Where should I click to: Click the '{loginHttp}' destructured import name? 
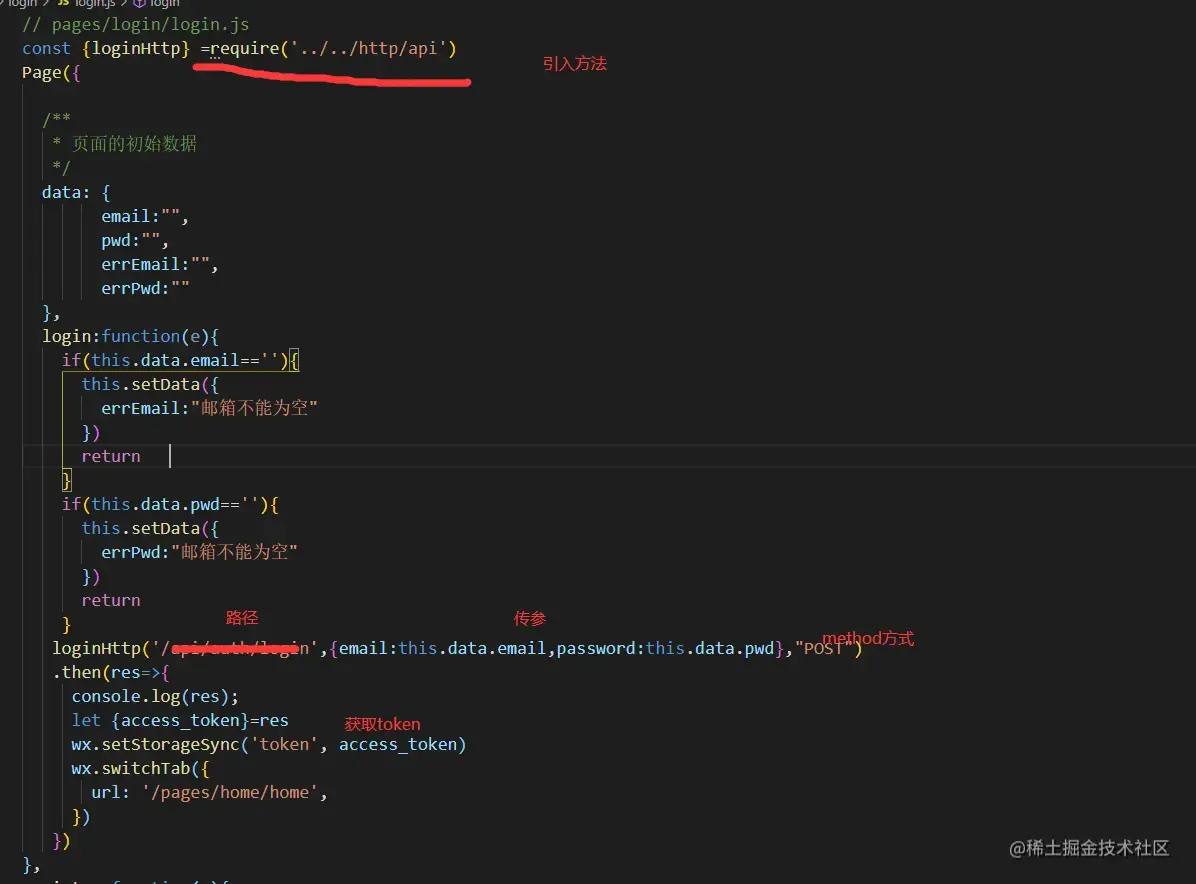tap(136, 48)
